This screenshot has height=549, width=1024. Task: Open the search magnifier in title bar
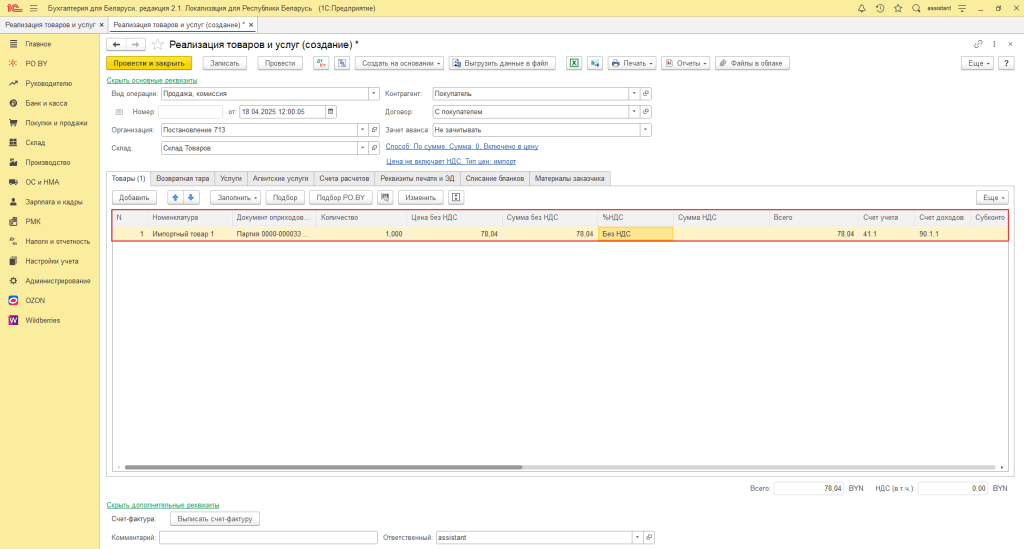[916, 8]
